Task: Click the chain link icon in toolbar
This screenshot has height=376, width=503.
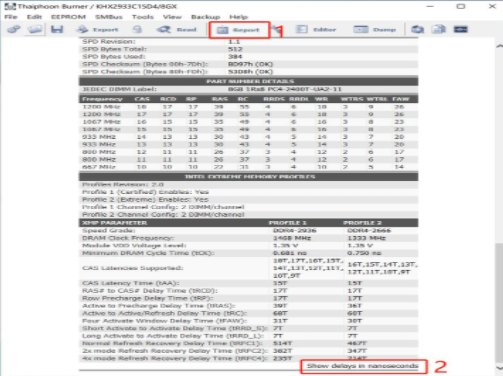Action: coord(14,29)
